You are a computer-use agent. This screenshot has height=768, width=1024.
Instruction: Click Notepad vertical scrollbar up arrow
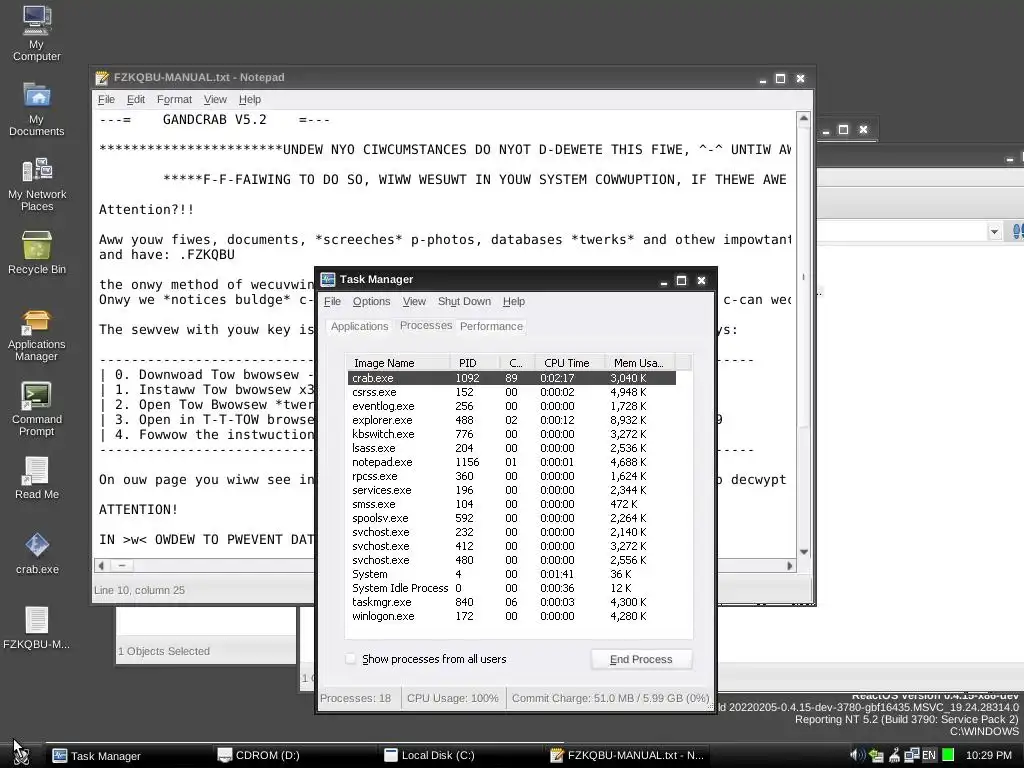coord(804,119)
